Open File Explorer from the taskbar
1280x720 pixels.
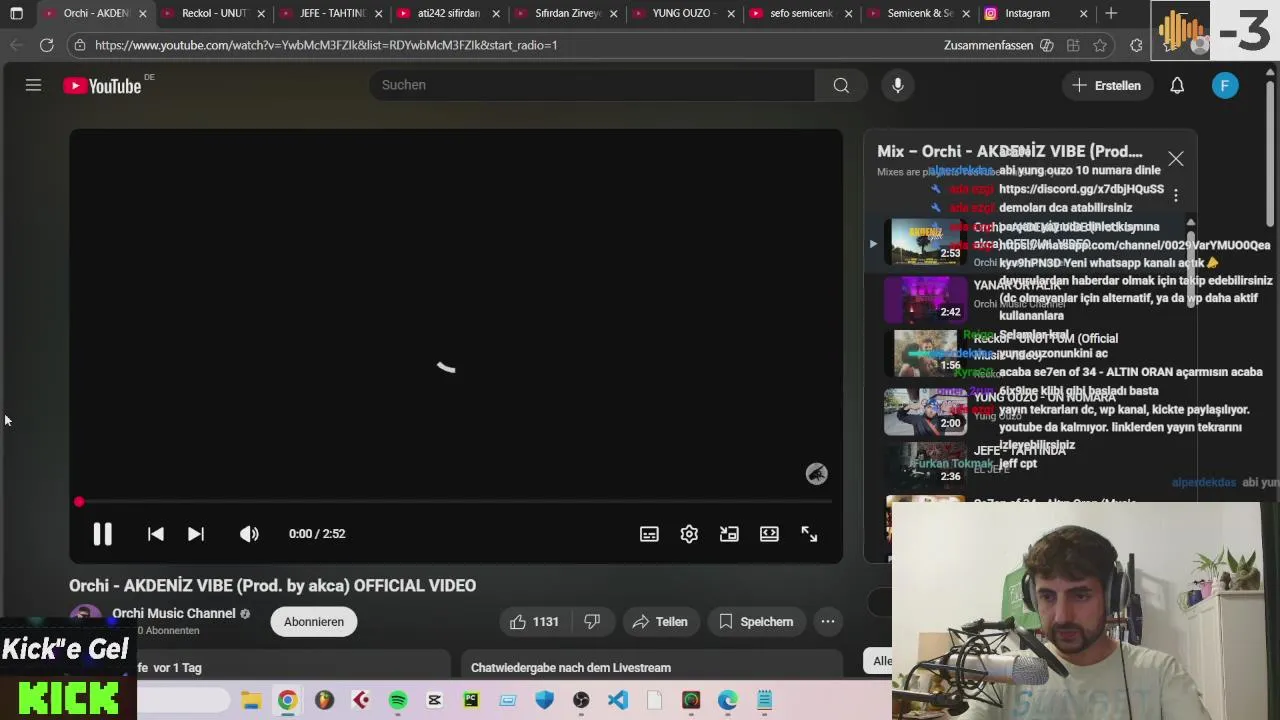point(251,700)
